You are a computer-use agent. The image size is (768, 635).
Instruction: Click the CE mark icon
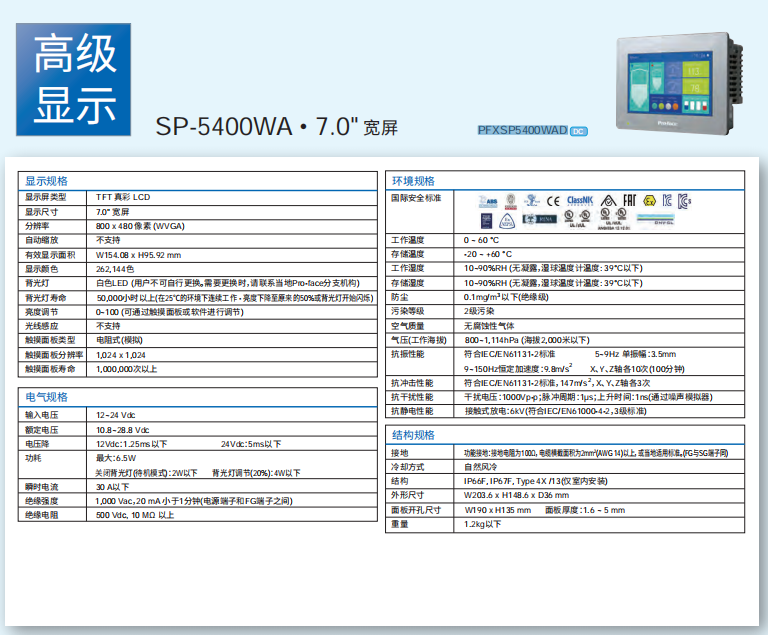coord(553,201)
